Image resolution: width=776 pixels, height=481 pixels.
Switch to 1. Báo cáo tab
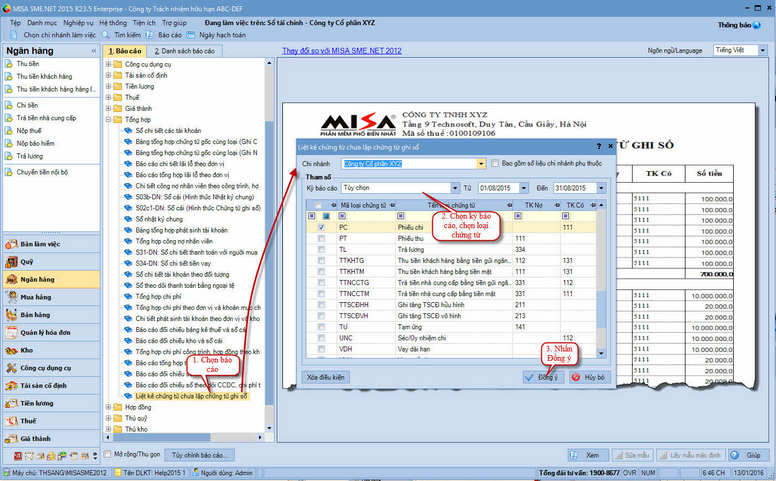(x=125, y=51)
